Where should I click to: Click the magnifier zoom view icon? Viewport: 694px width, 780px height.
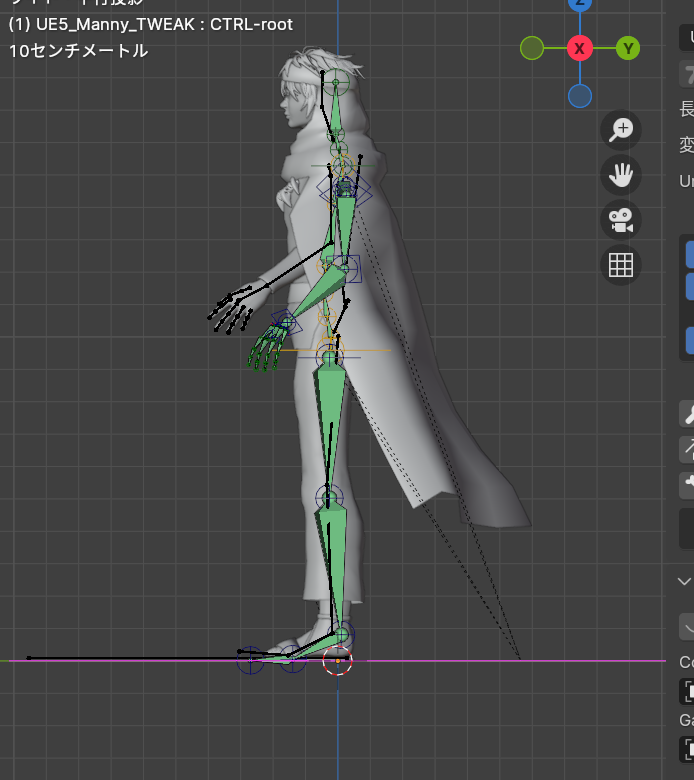point(621,130)
